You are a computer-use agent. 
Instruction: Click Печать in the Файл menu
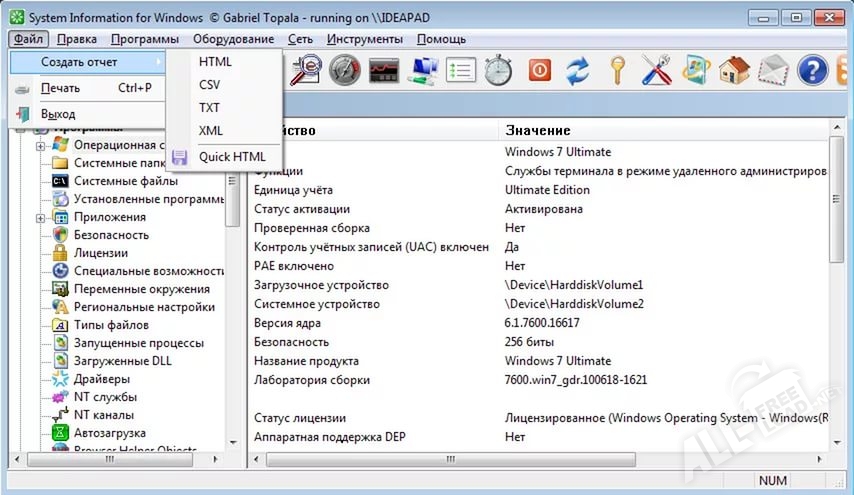[60, 88]
